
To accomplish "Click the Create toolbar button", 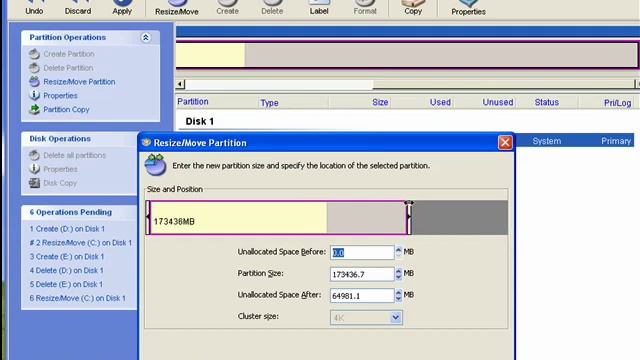I will 227,8.
